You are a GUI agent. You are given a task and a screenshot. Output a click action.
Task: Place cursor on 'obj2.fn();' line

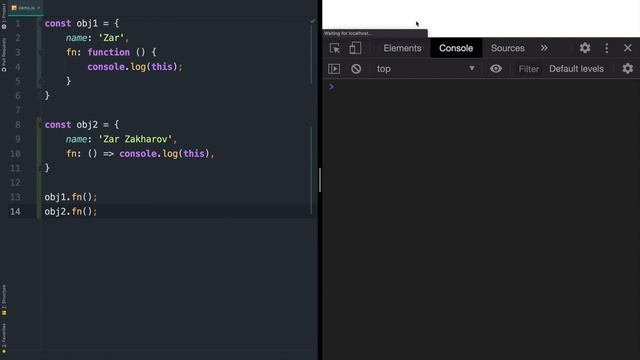71,211
